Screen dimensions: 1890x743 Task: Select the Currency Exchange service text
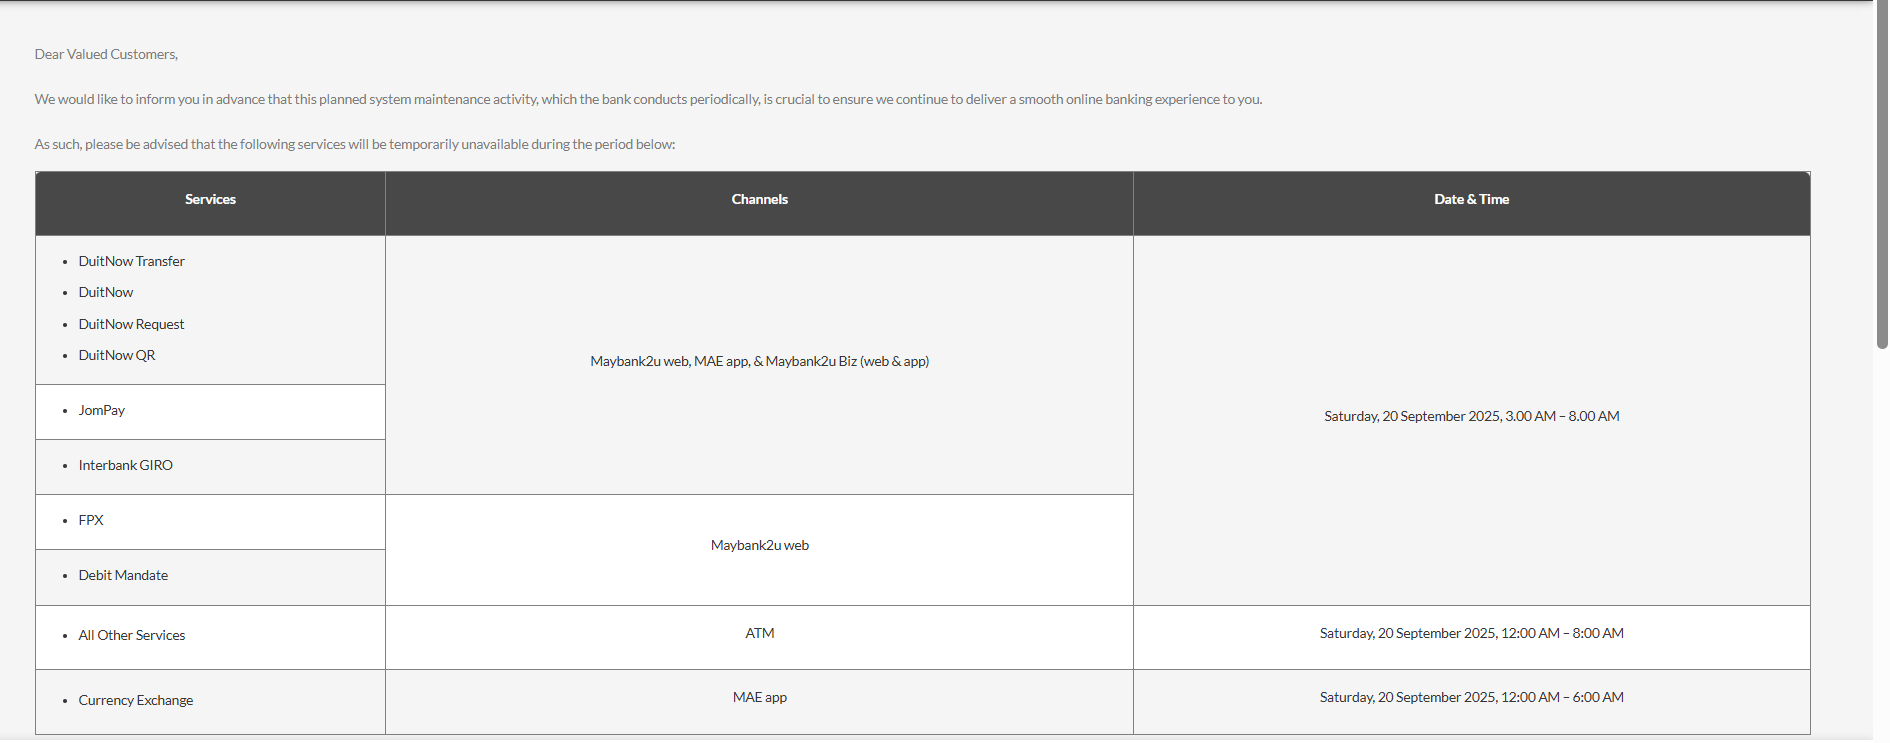point(135,700)
